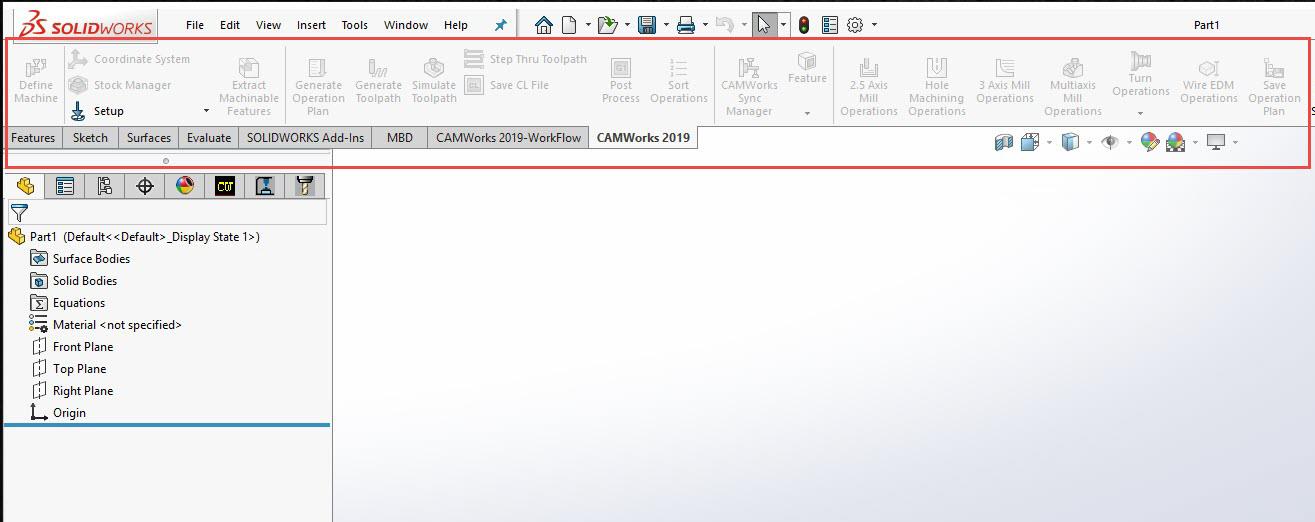Viewport: 1315px width, 522px height.
Task: Click the Rebuild traffic light icon
Action: coord(803,25)
